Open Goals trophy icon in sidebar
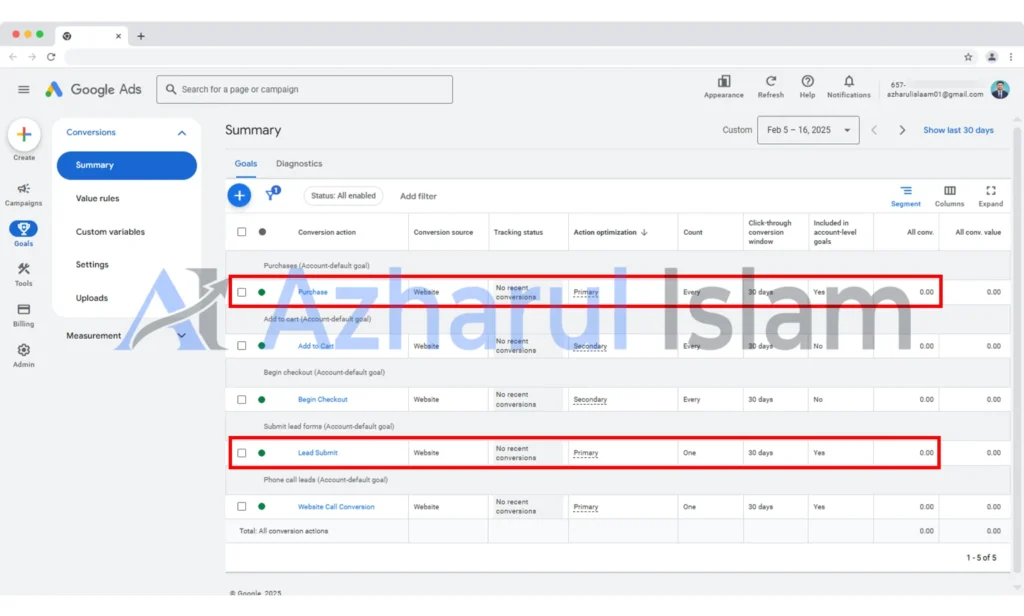This screenshot has height=616, width=1024. (24, 229)
